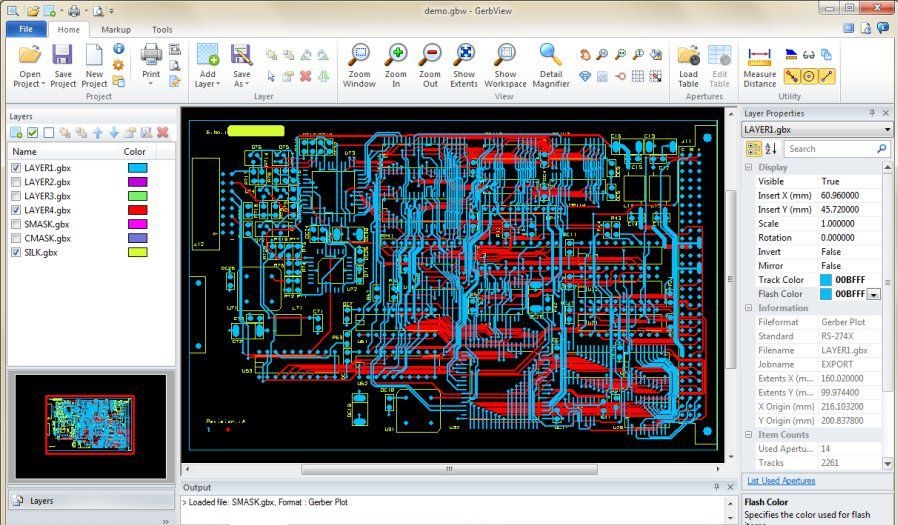Click the blue diamond icon in View group
The height and width of the screenshot is (525, 898).
585,76
